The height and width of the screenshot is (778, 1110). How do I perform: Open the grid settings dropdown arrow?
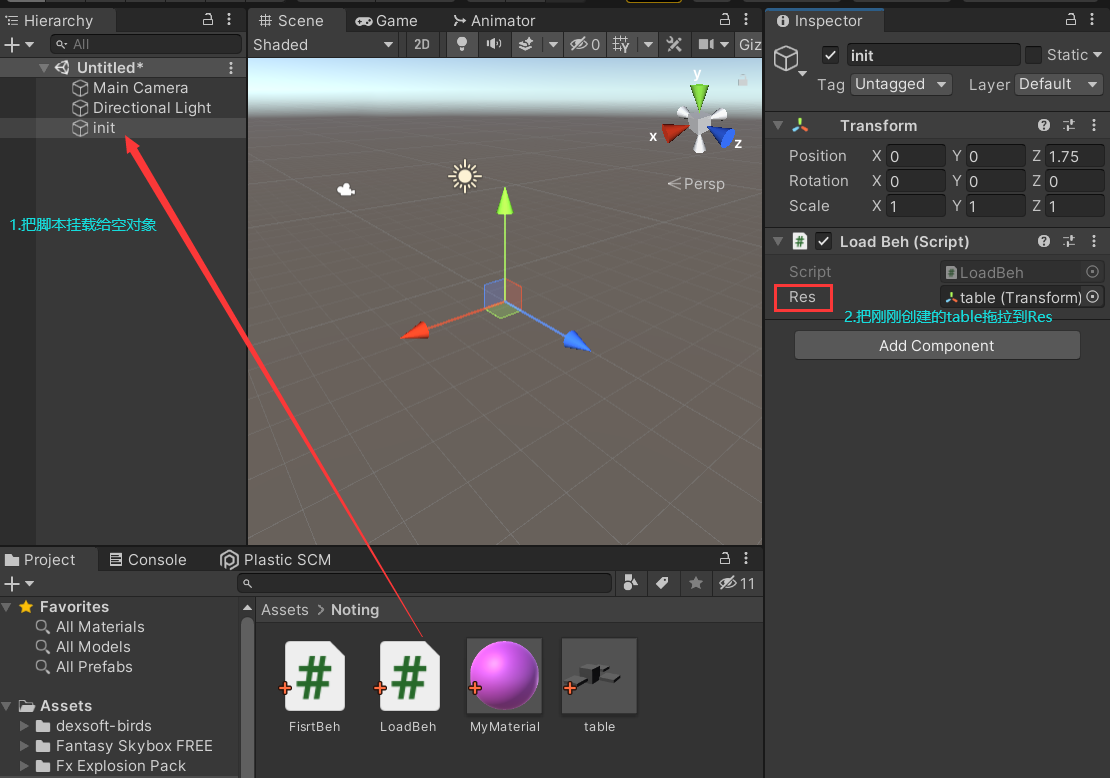click(648, 45)
